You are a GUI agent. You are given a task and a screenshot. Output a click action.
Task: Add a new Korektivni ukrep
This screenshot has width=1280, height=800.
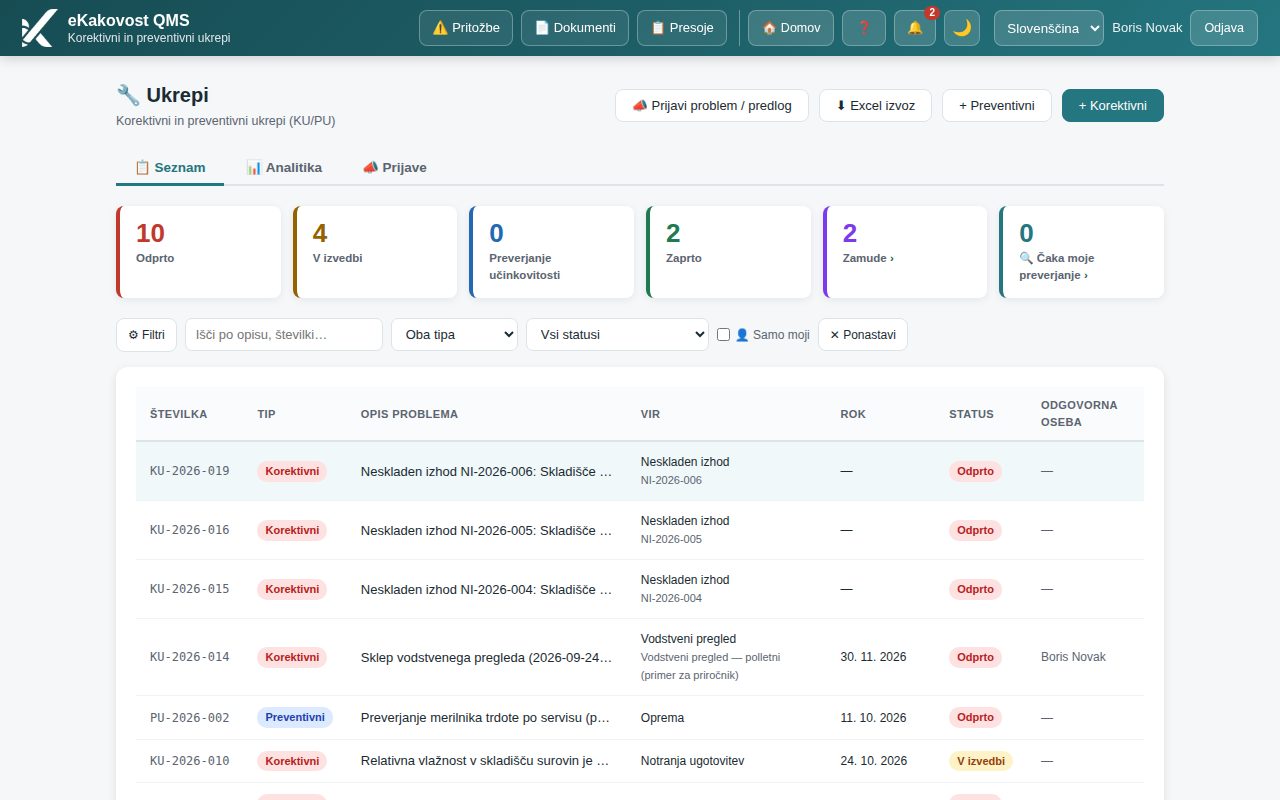pyautogui.click(x=1113, y=106)
